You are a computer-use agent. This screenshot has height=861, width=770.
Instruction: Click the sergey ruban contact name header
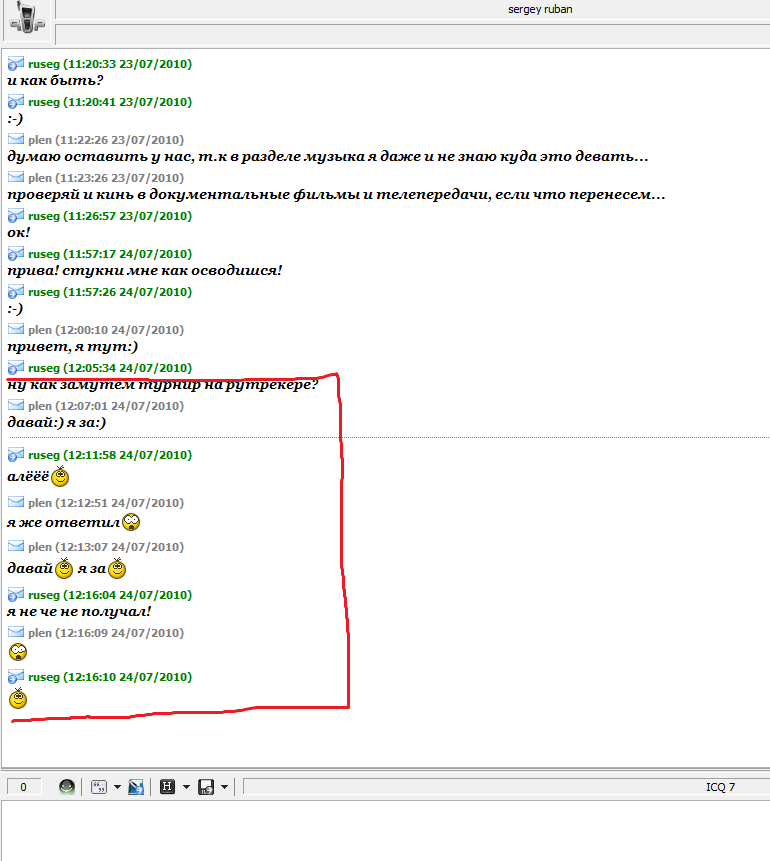pyautogui.click(x=540, y=9)
